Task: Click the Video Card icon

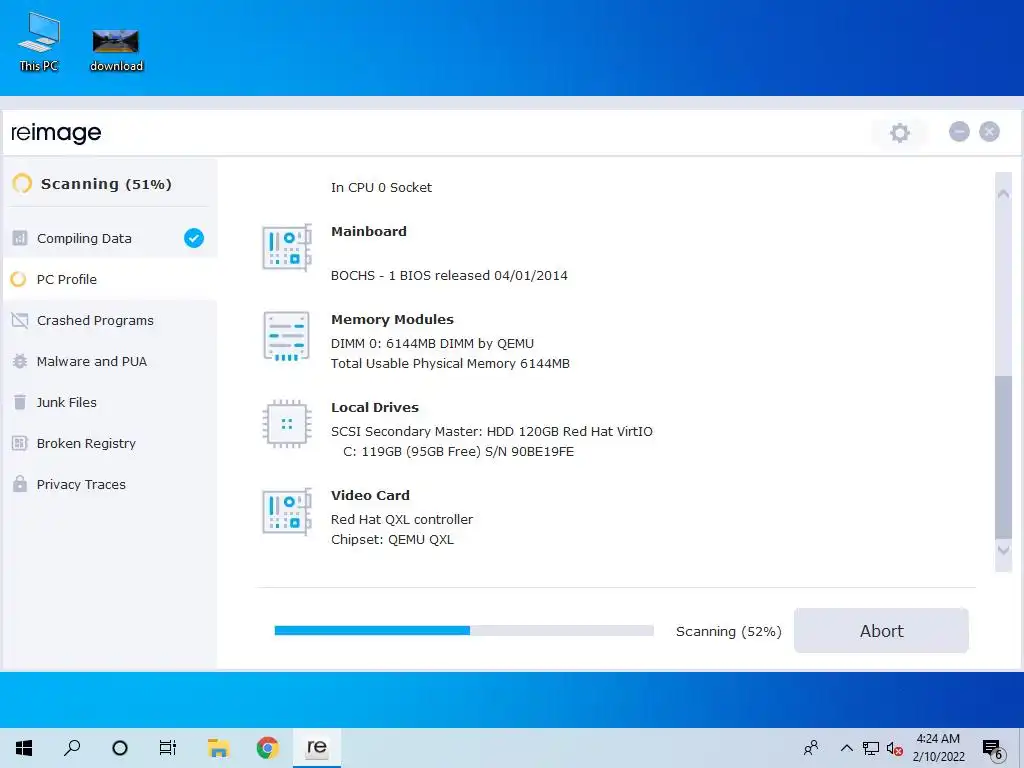Action: pos(287,512)
